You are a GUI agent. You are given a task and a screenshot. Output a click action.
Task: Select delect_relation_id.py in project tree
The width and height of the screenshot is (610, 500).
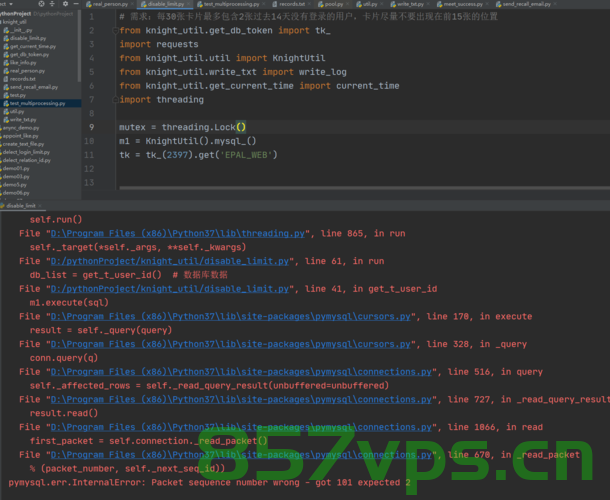[26, 160]
